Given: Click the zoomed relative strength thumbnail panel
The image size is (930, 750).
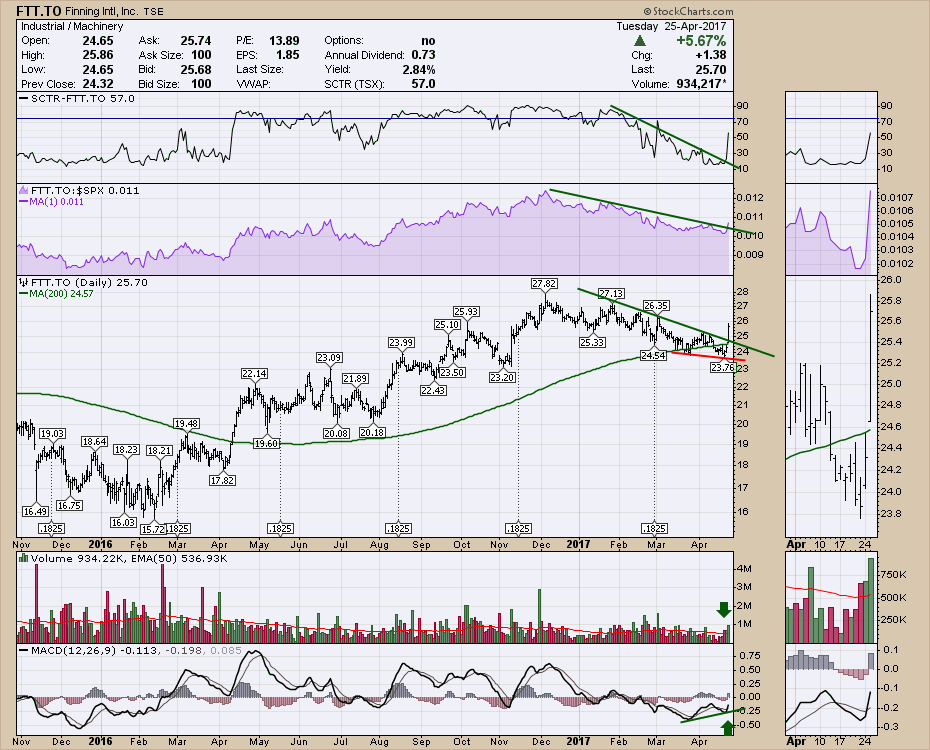Looking at the screenshot, I should pyautogui.click(x=831, y=229).
